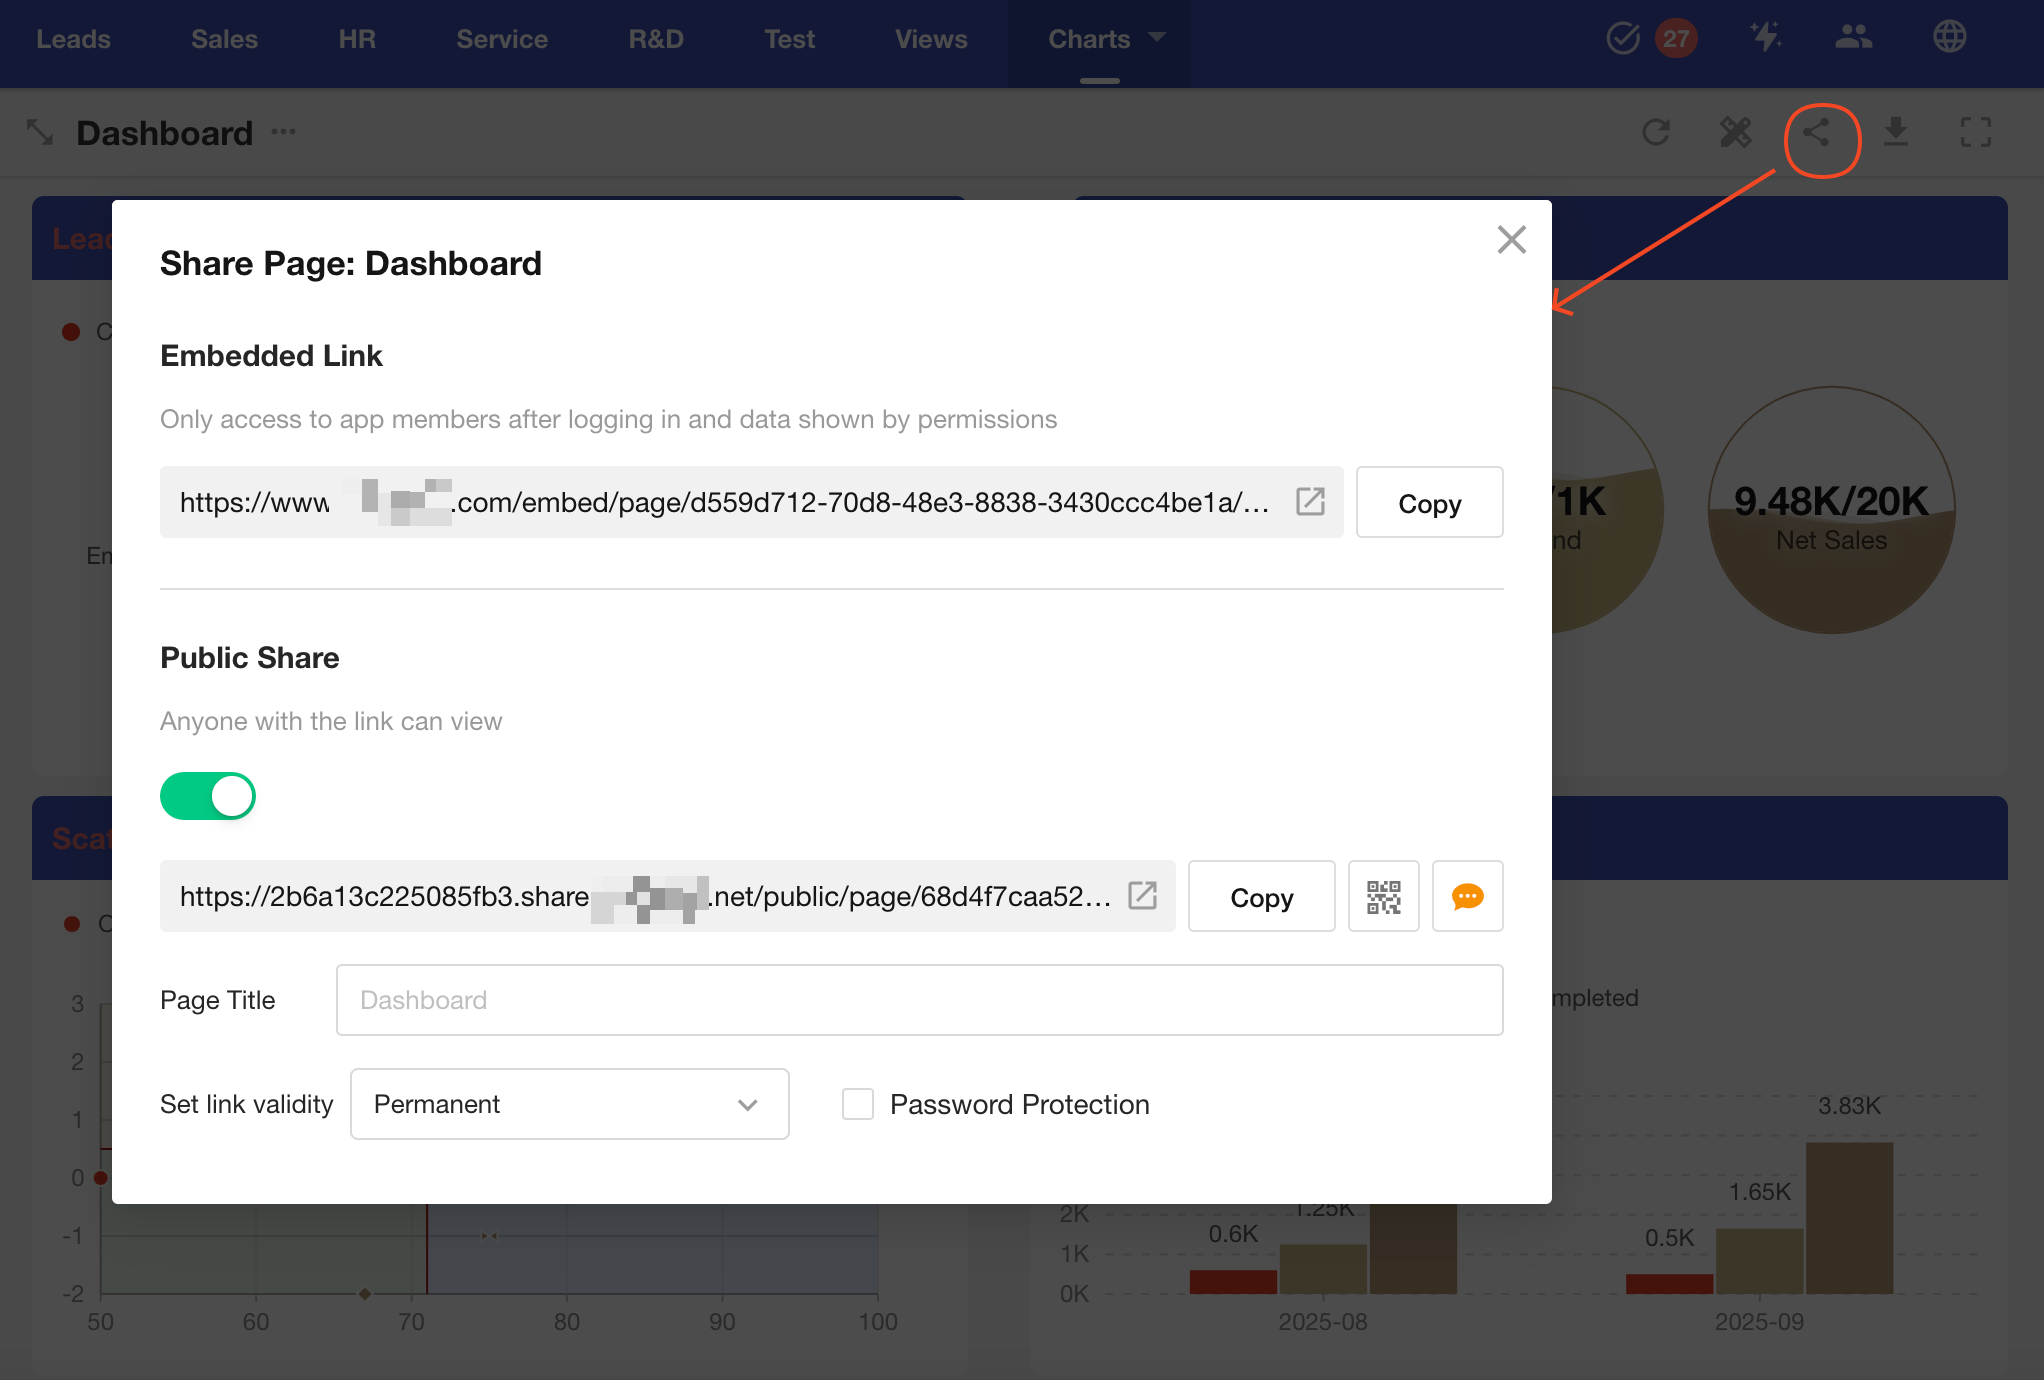The width and height of the screenshot is (2044, 1380).
Task: Click the share icon in the dashboard toolbar
Action: coord(1817,132)
